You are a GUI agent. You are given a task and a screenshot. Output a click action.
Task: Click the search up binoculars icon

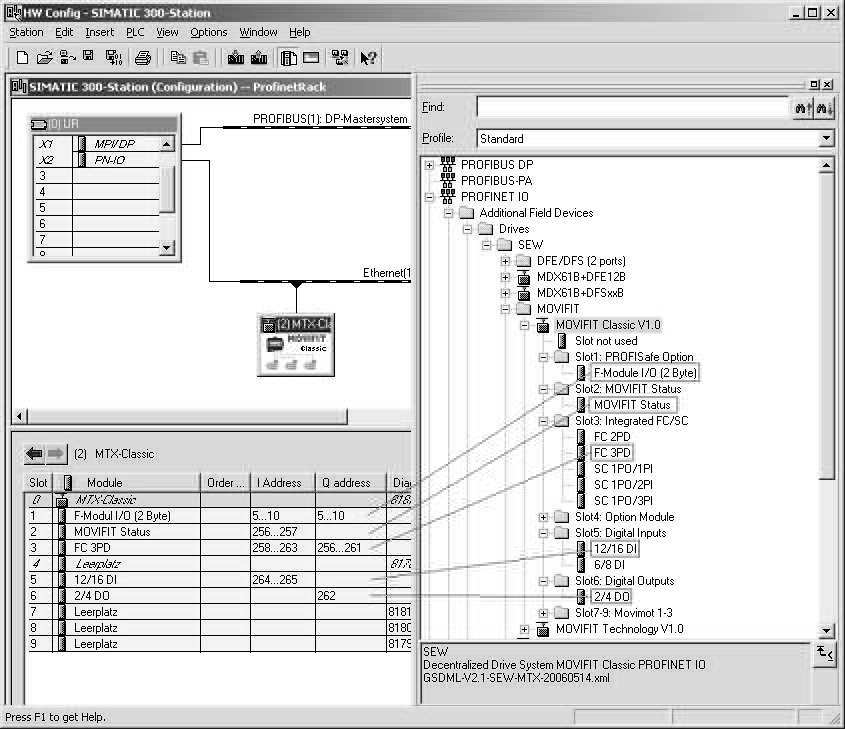click(x=802, y=108)
